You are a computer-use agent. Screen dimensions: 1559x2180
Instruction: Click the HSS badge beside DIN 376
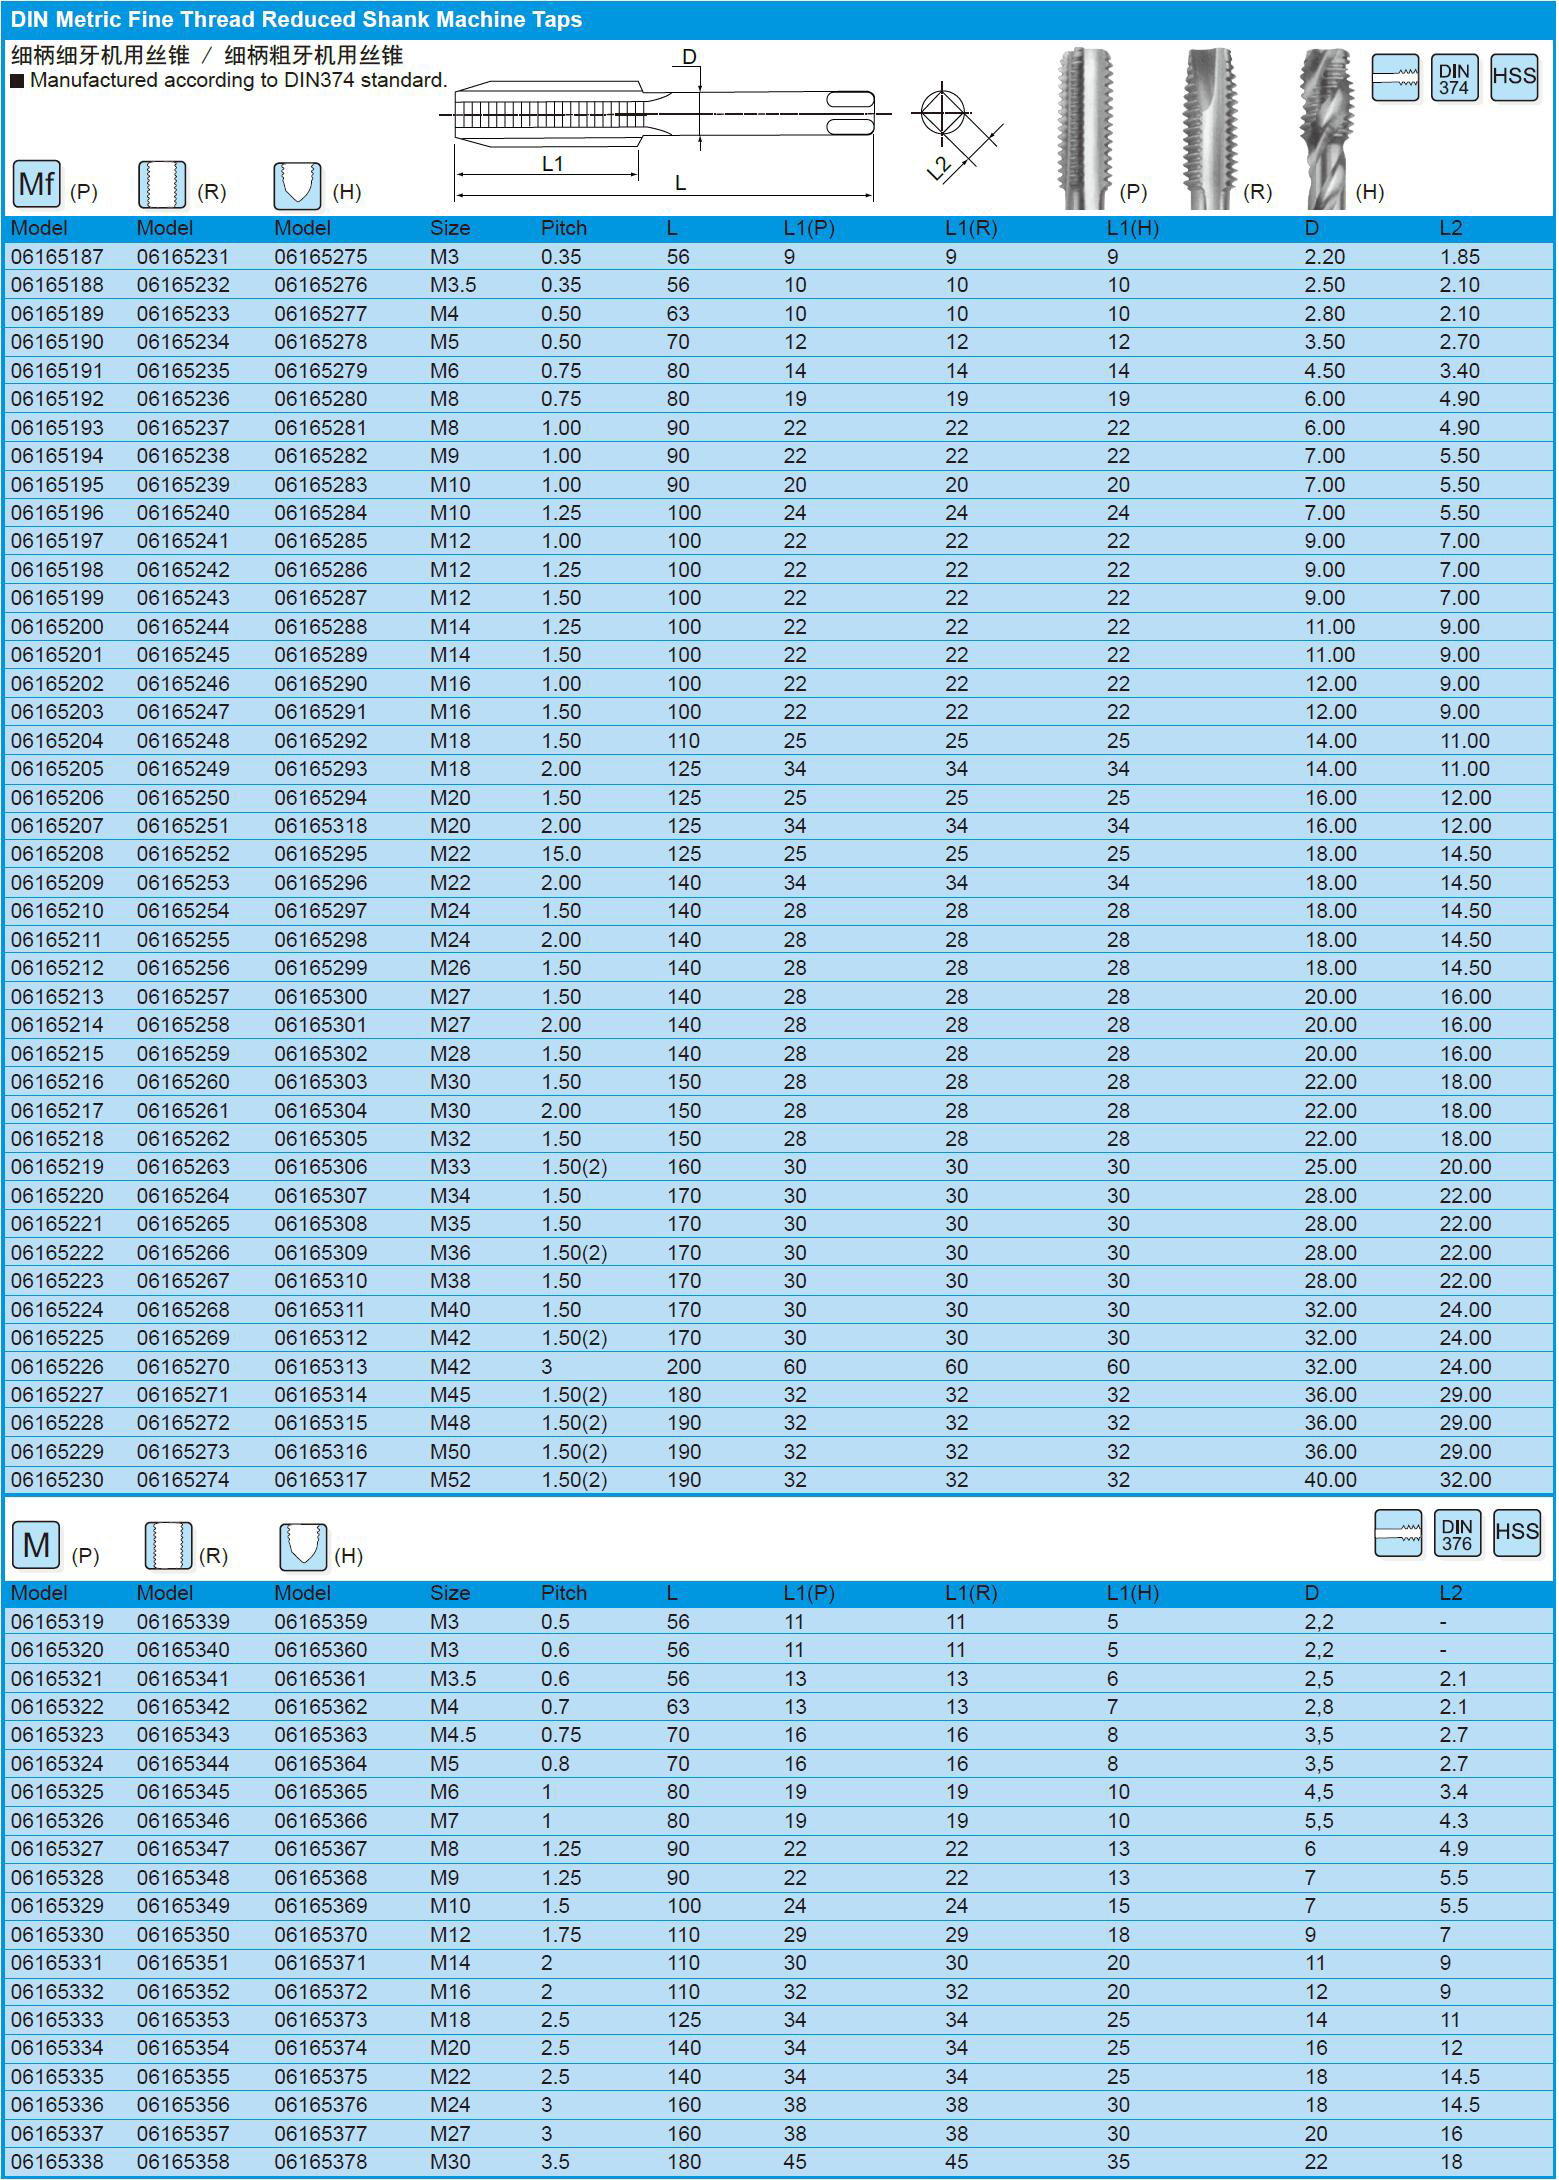click(x=1516, y=1534)
